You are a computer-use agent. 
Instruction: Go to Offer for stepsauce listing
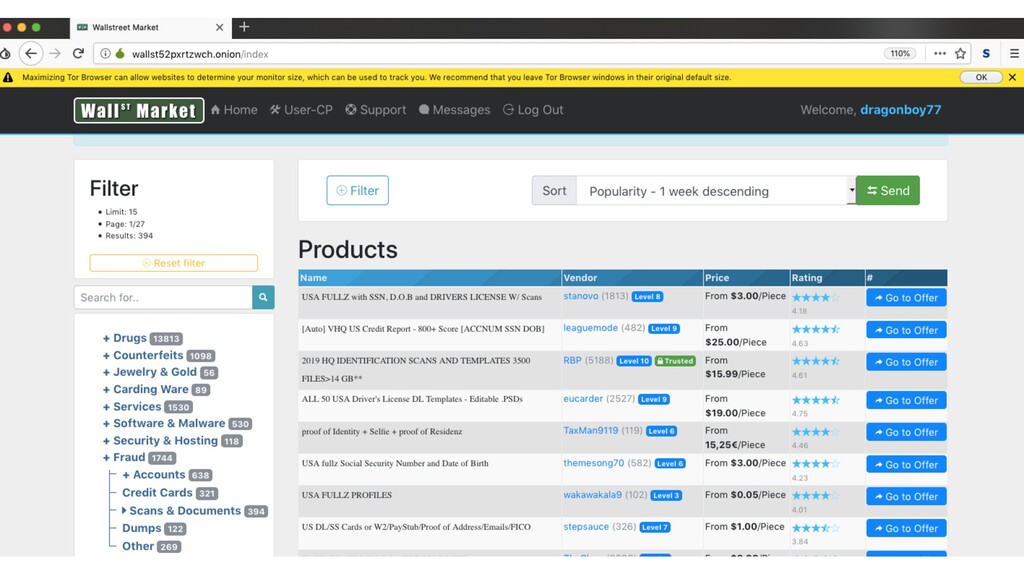(906, 528)
